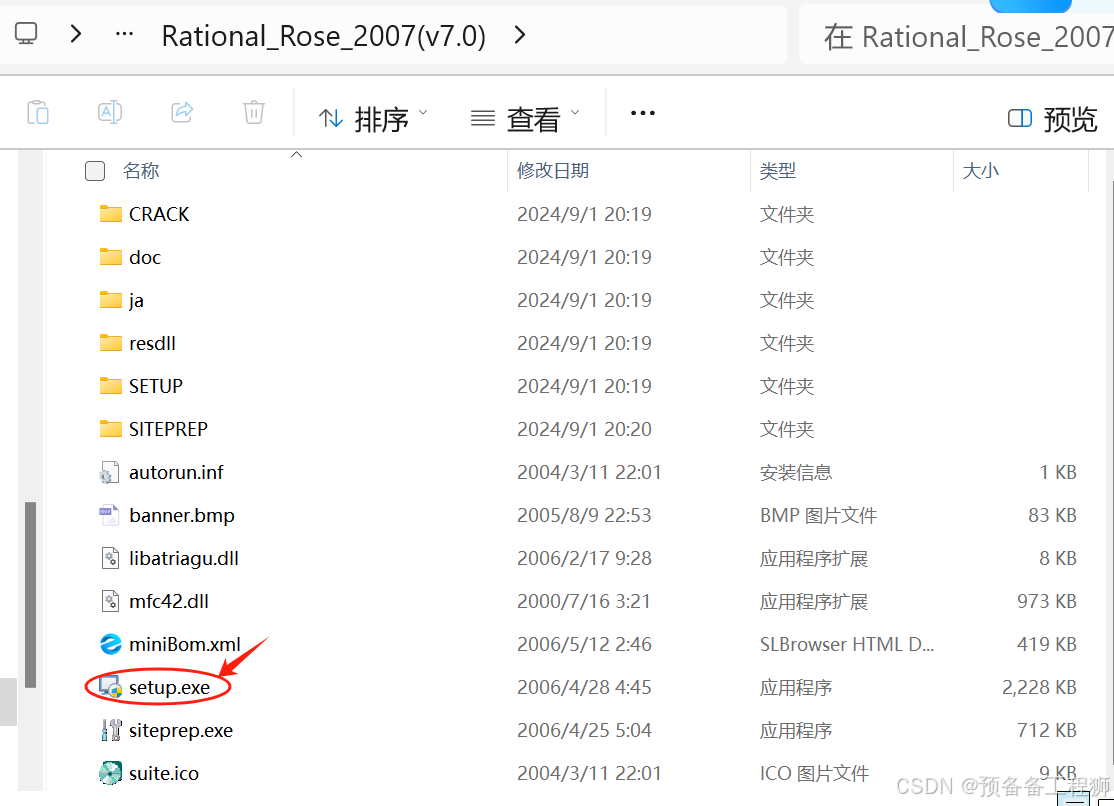Select the siteprep.exe tools icon
The width and height of the screenshot is (1114, 806).
point(110,730)
